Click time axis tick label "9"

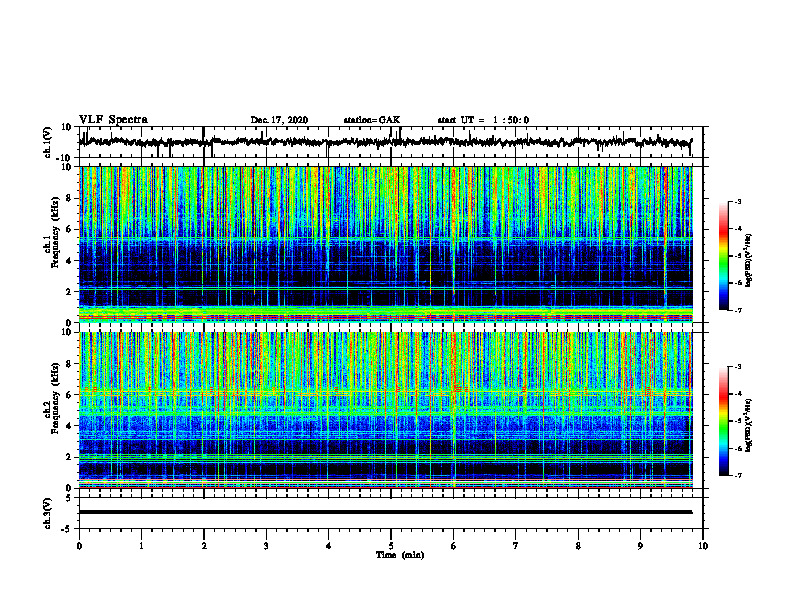point(640,546)
